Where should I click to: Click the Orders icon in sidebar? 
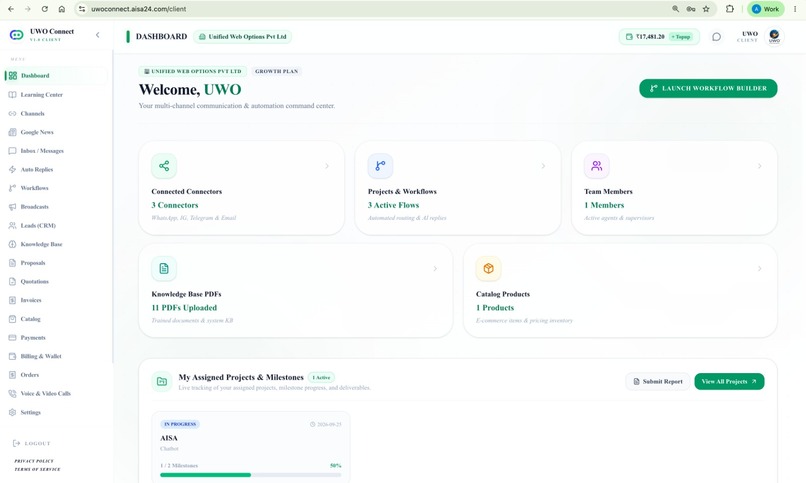click(12, 375)
